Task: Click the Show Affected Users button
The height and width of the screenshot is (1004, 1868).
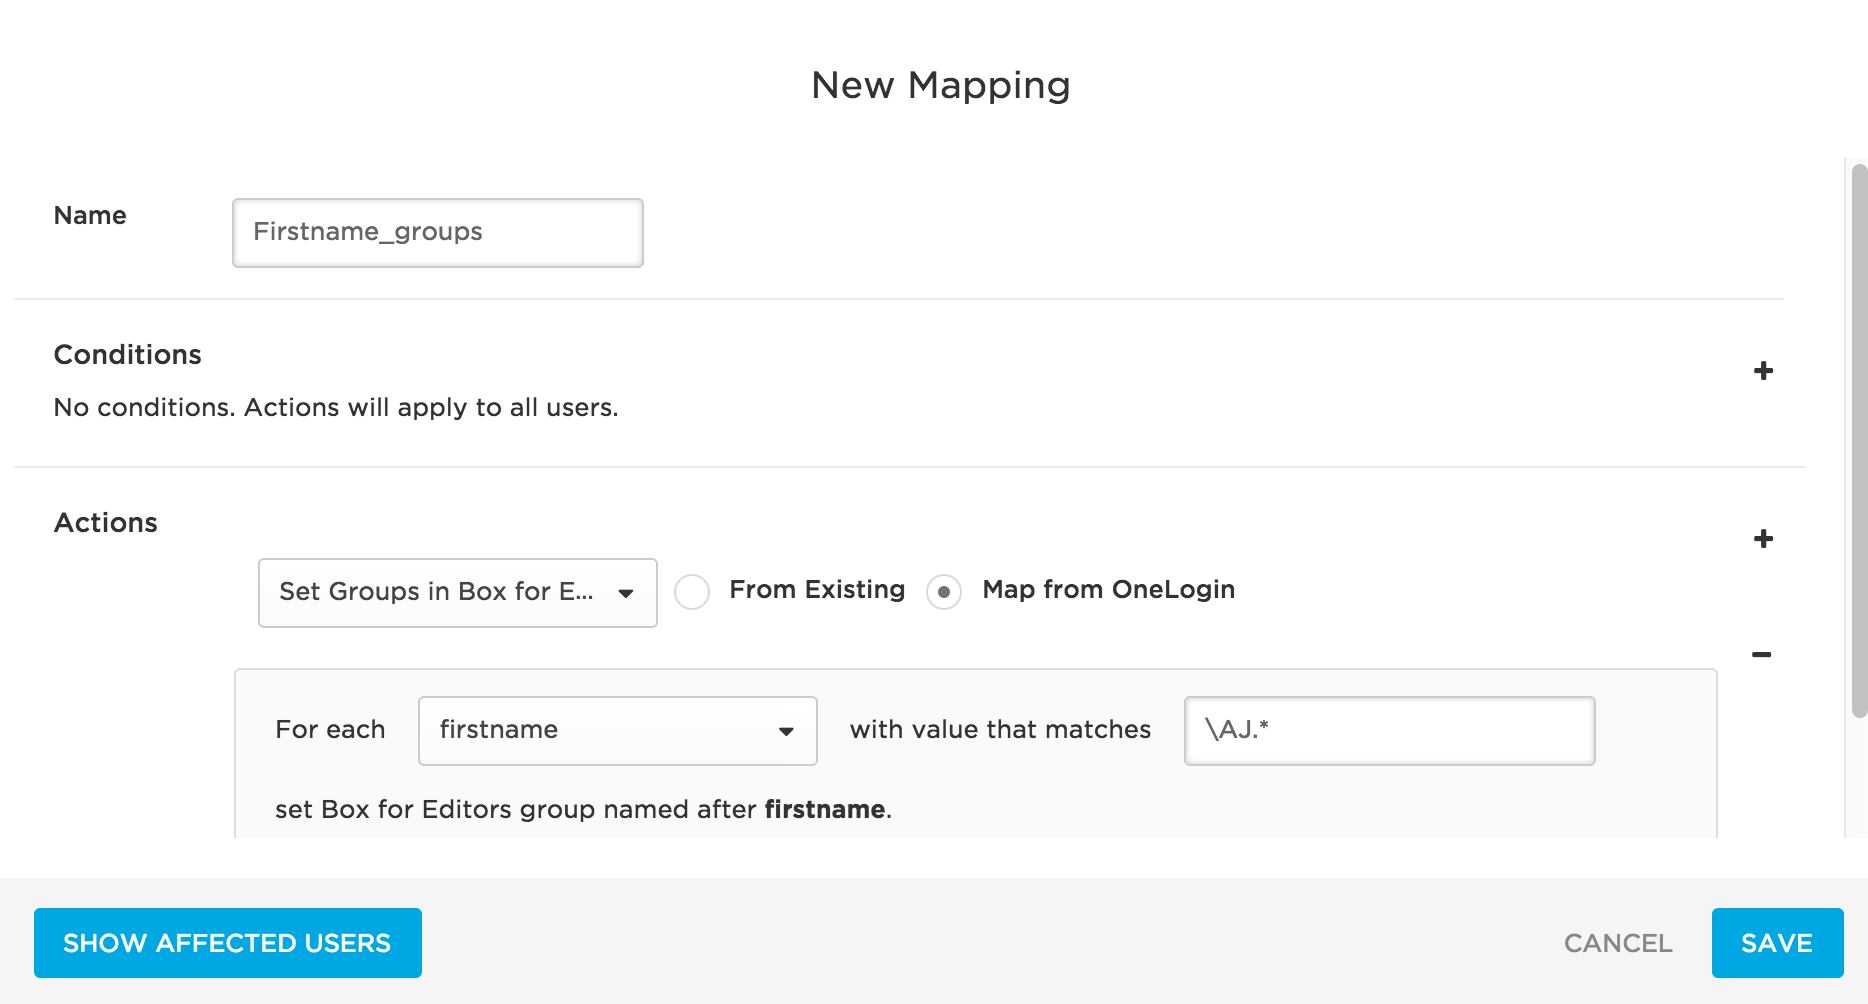Action: [x=228, y=943]
